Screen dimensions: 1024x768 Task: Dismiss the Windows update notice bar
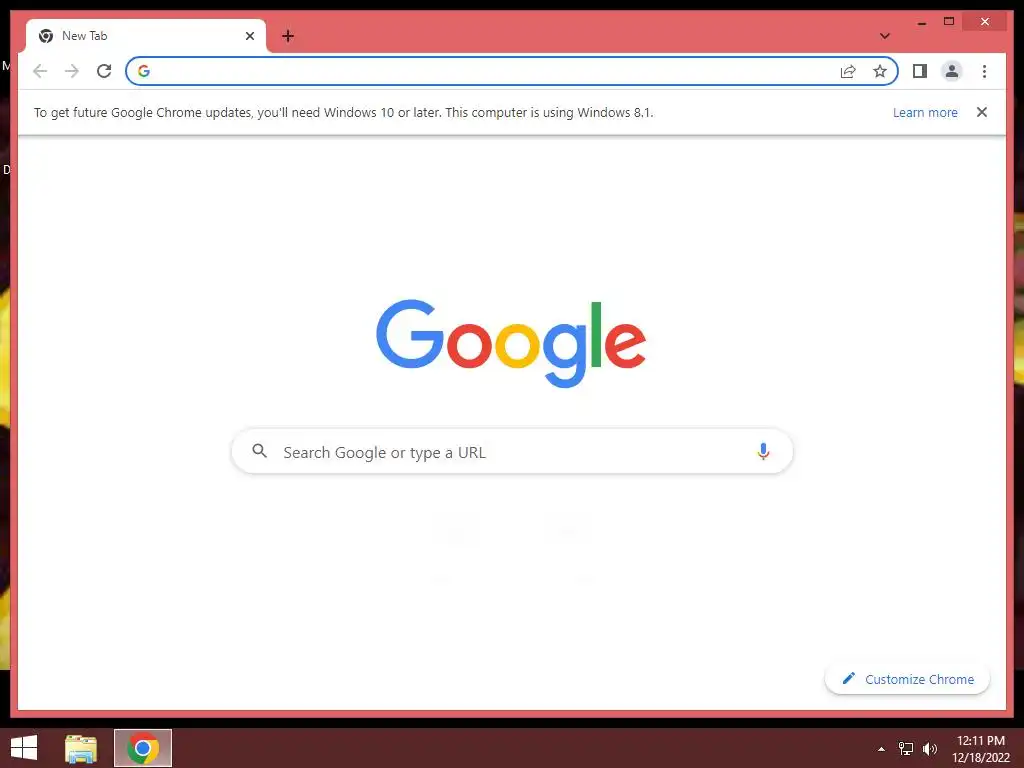coord(982,112)
